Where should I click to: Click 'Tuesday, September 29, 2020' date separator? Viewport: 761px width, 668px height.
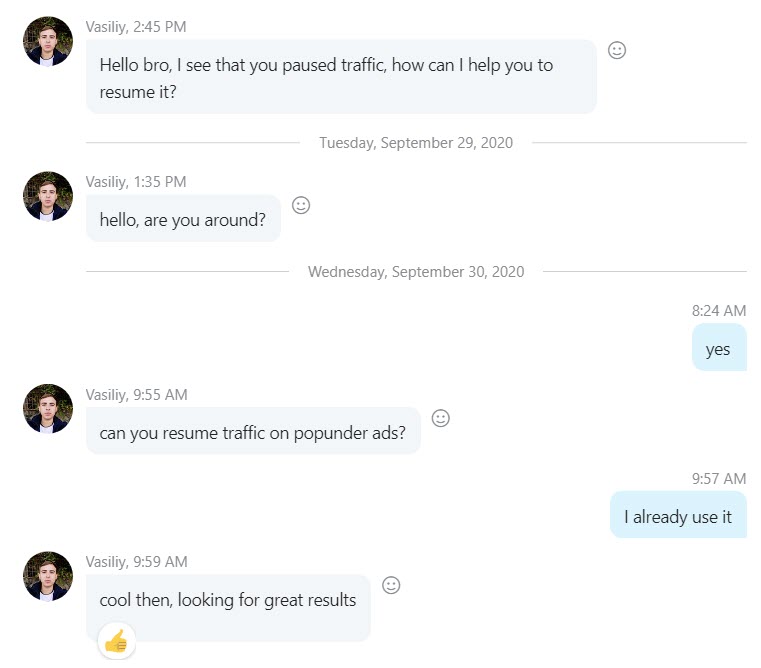(x=416, y=143)
